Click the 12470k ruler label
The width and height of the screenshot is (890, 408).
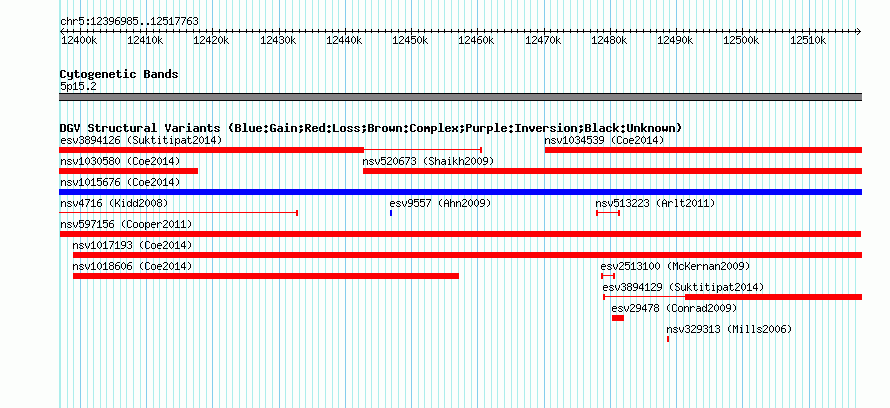click(x=543, y=40)
